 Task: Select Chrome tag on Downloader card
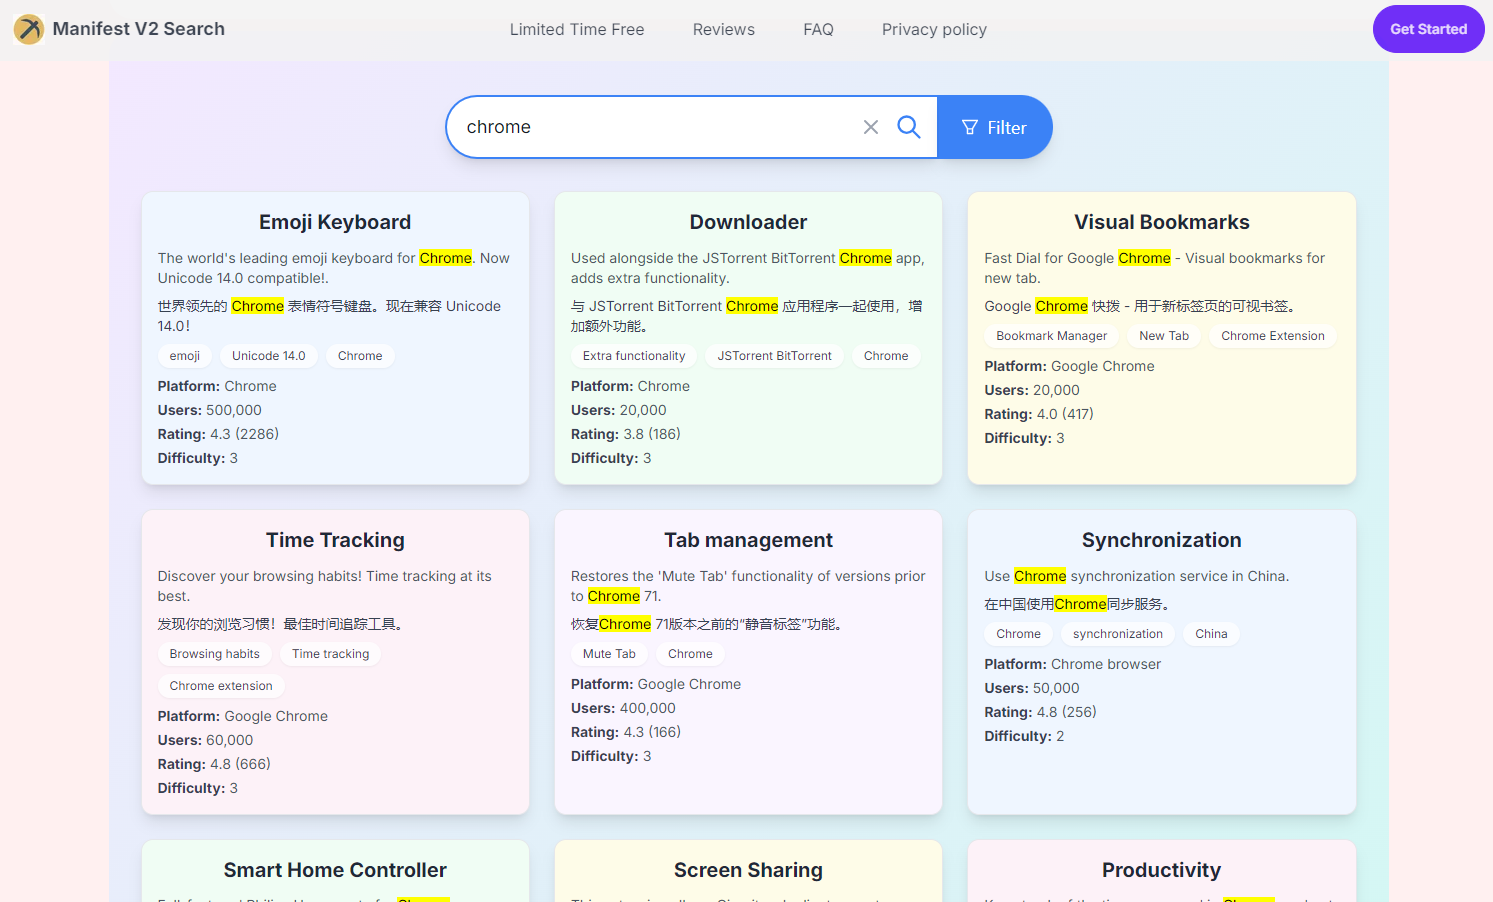(x=886, y=356)
